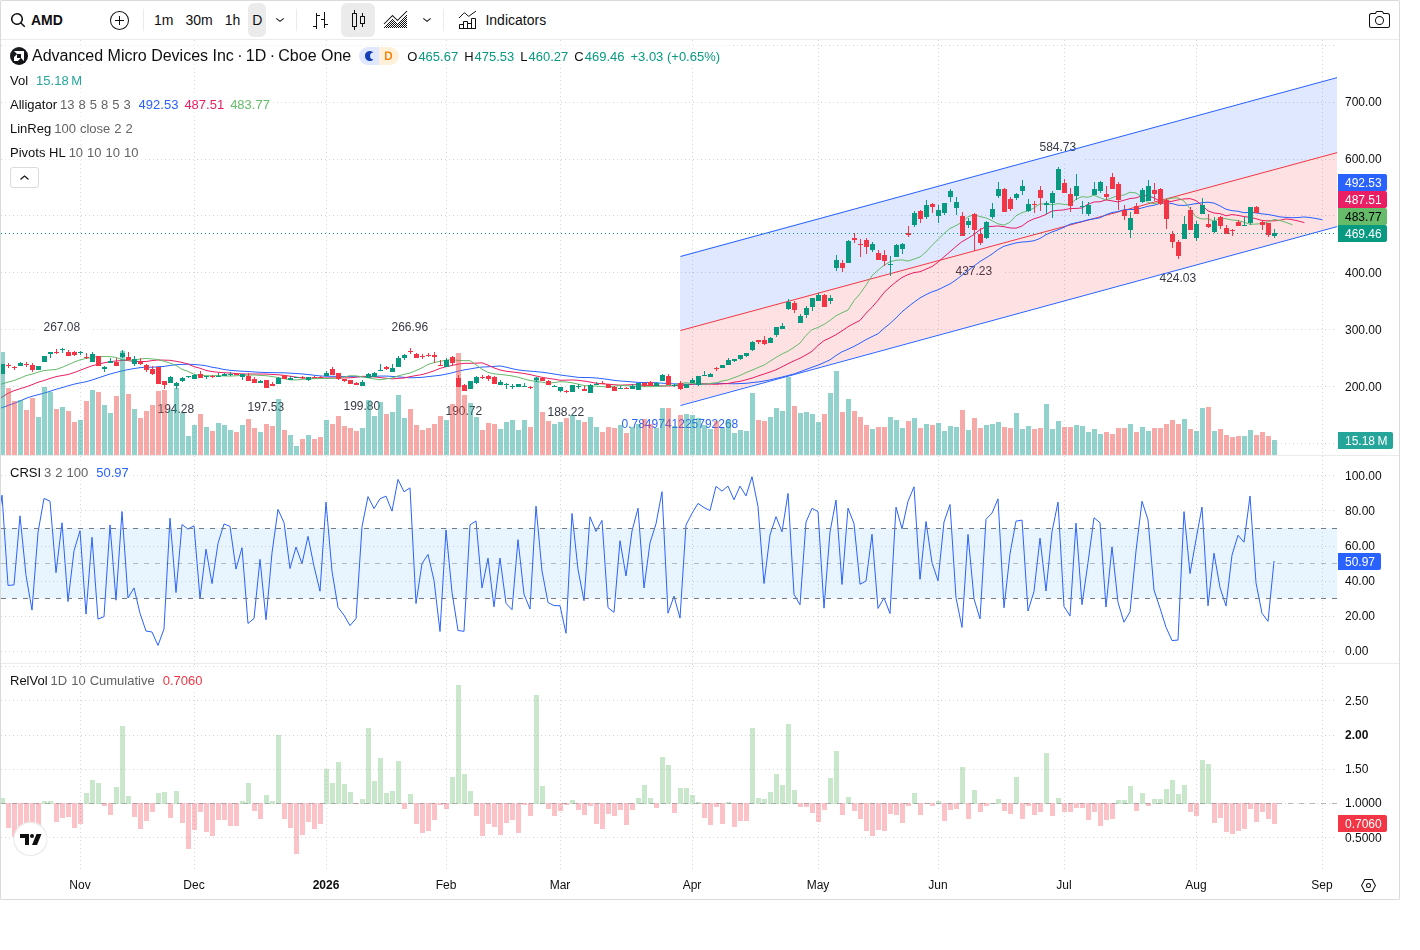Click the Sep time axis label
Image resolution: width=1420 pixels, height=950 pixels.
coord(1322,885)
